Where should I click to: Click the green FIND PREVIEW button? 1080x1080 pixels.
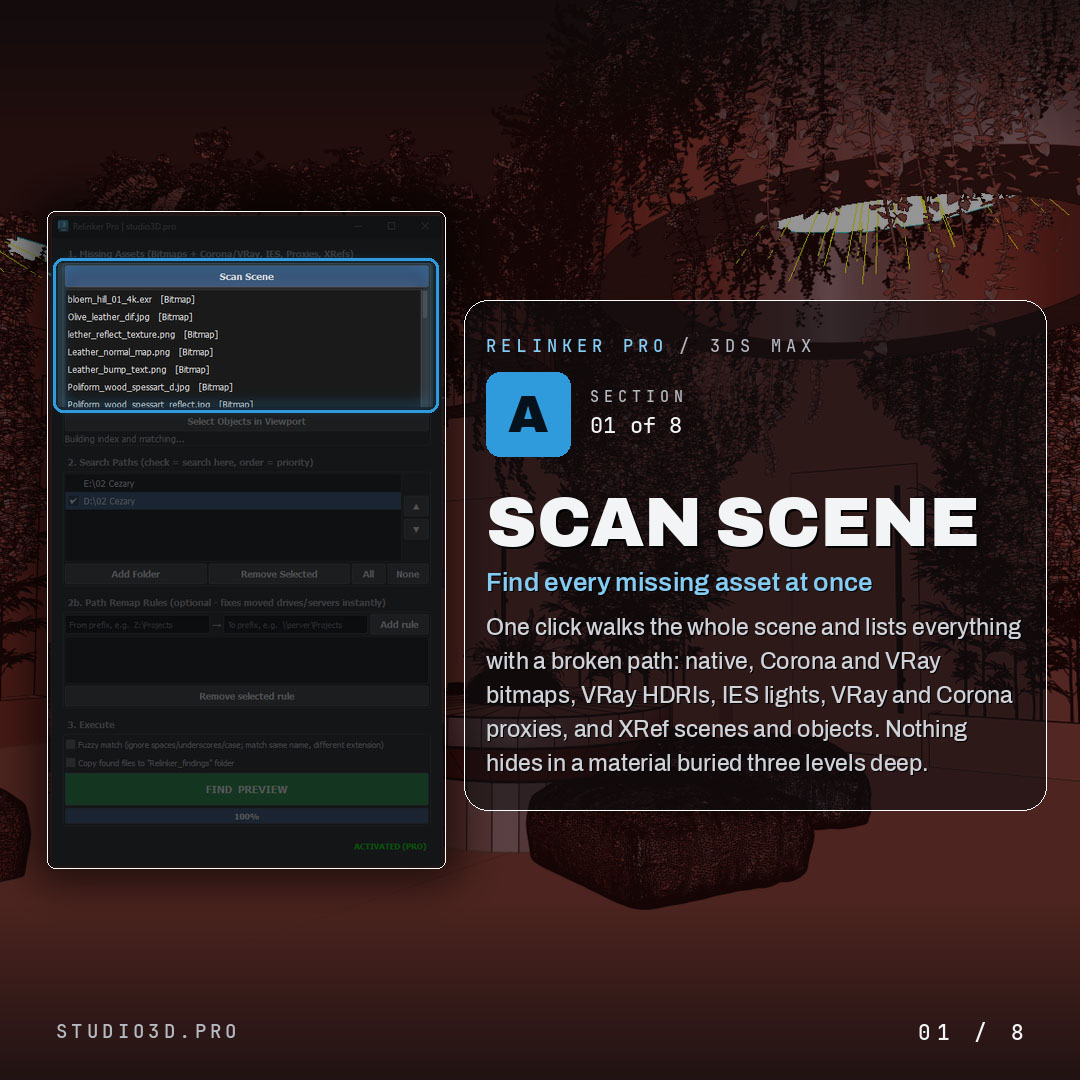[x=247, y=789]
